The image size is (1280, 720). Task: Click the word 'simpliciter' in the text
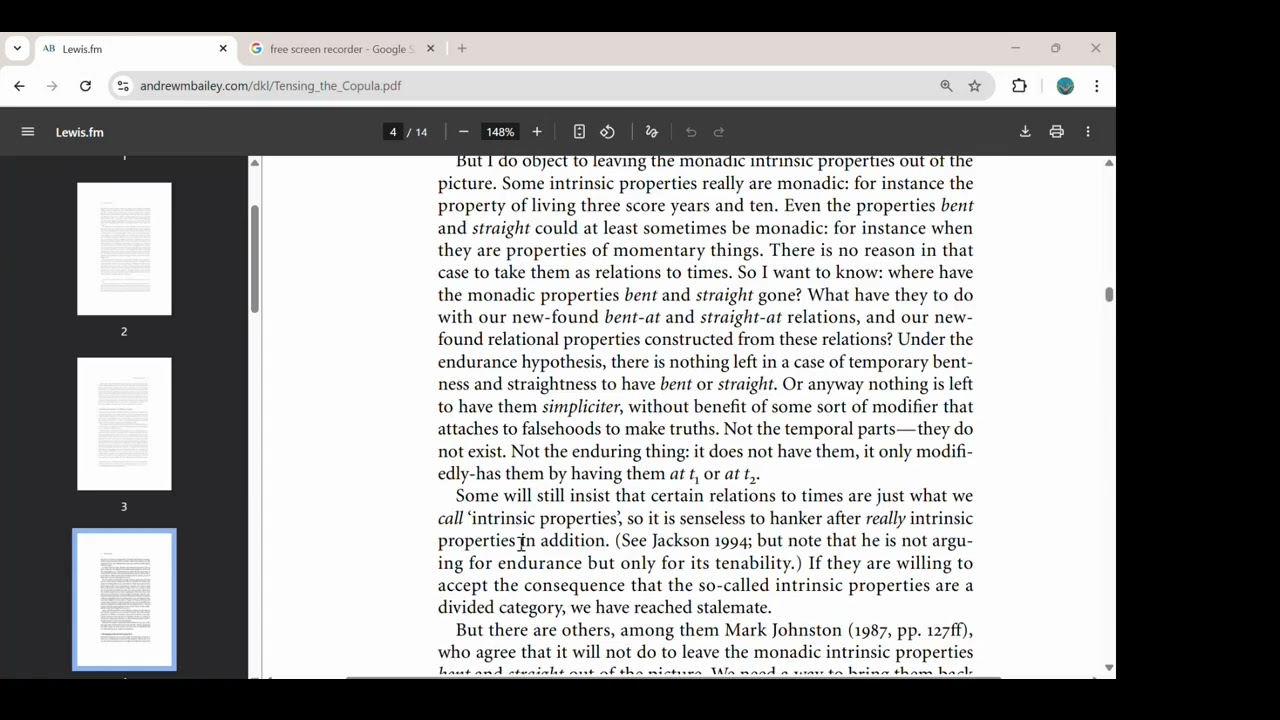tap(581, 407)
